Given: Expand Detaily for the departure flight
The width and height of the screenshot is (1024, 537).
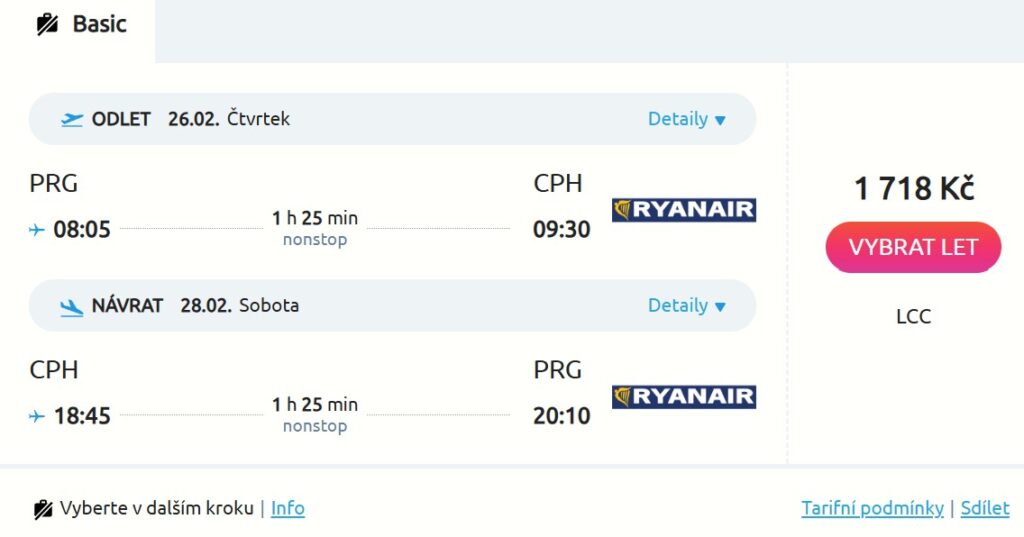Looking at the screenshot, I should coord(686,119).
